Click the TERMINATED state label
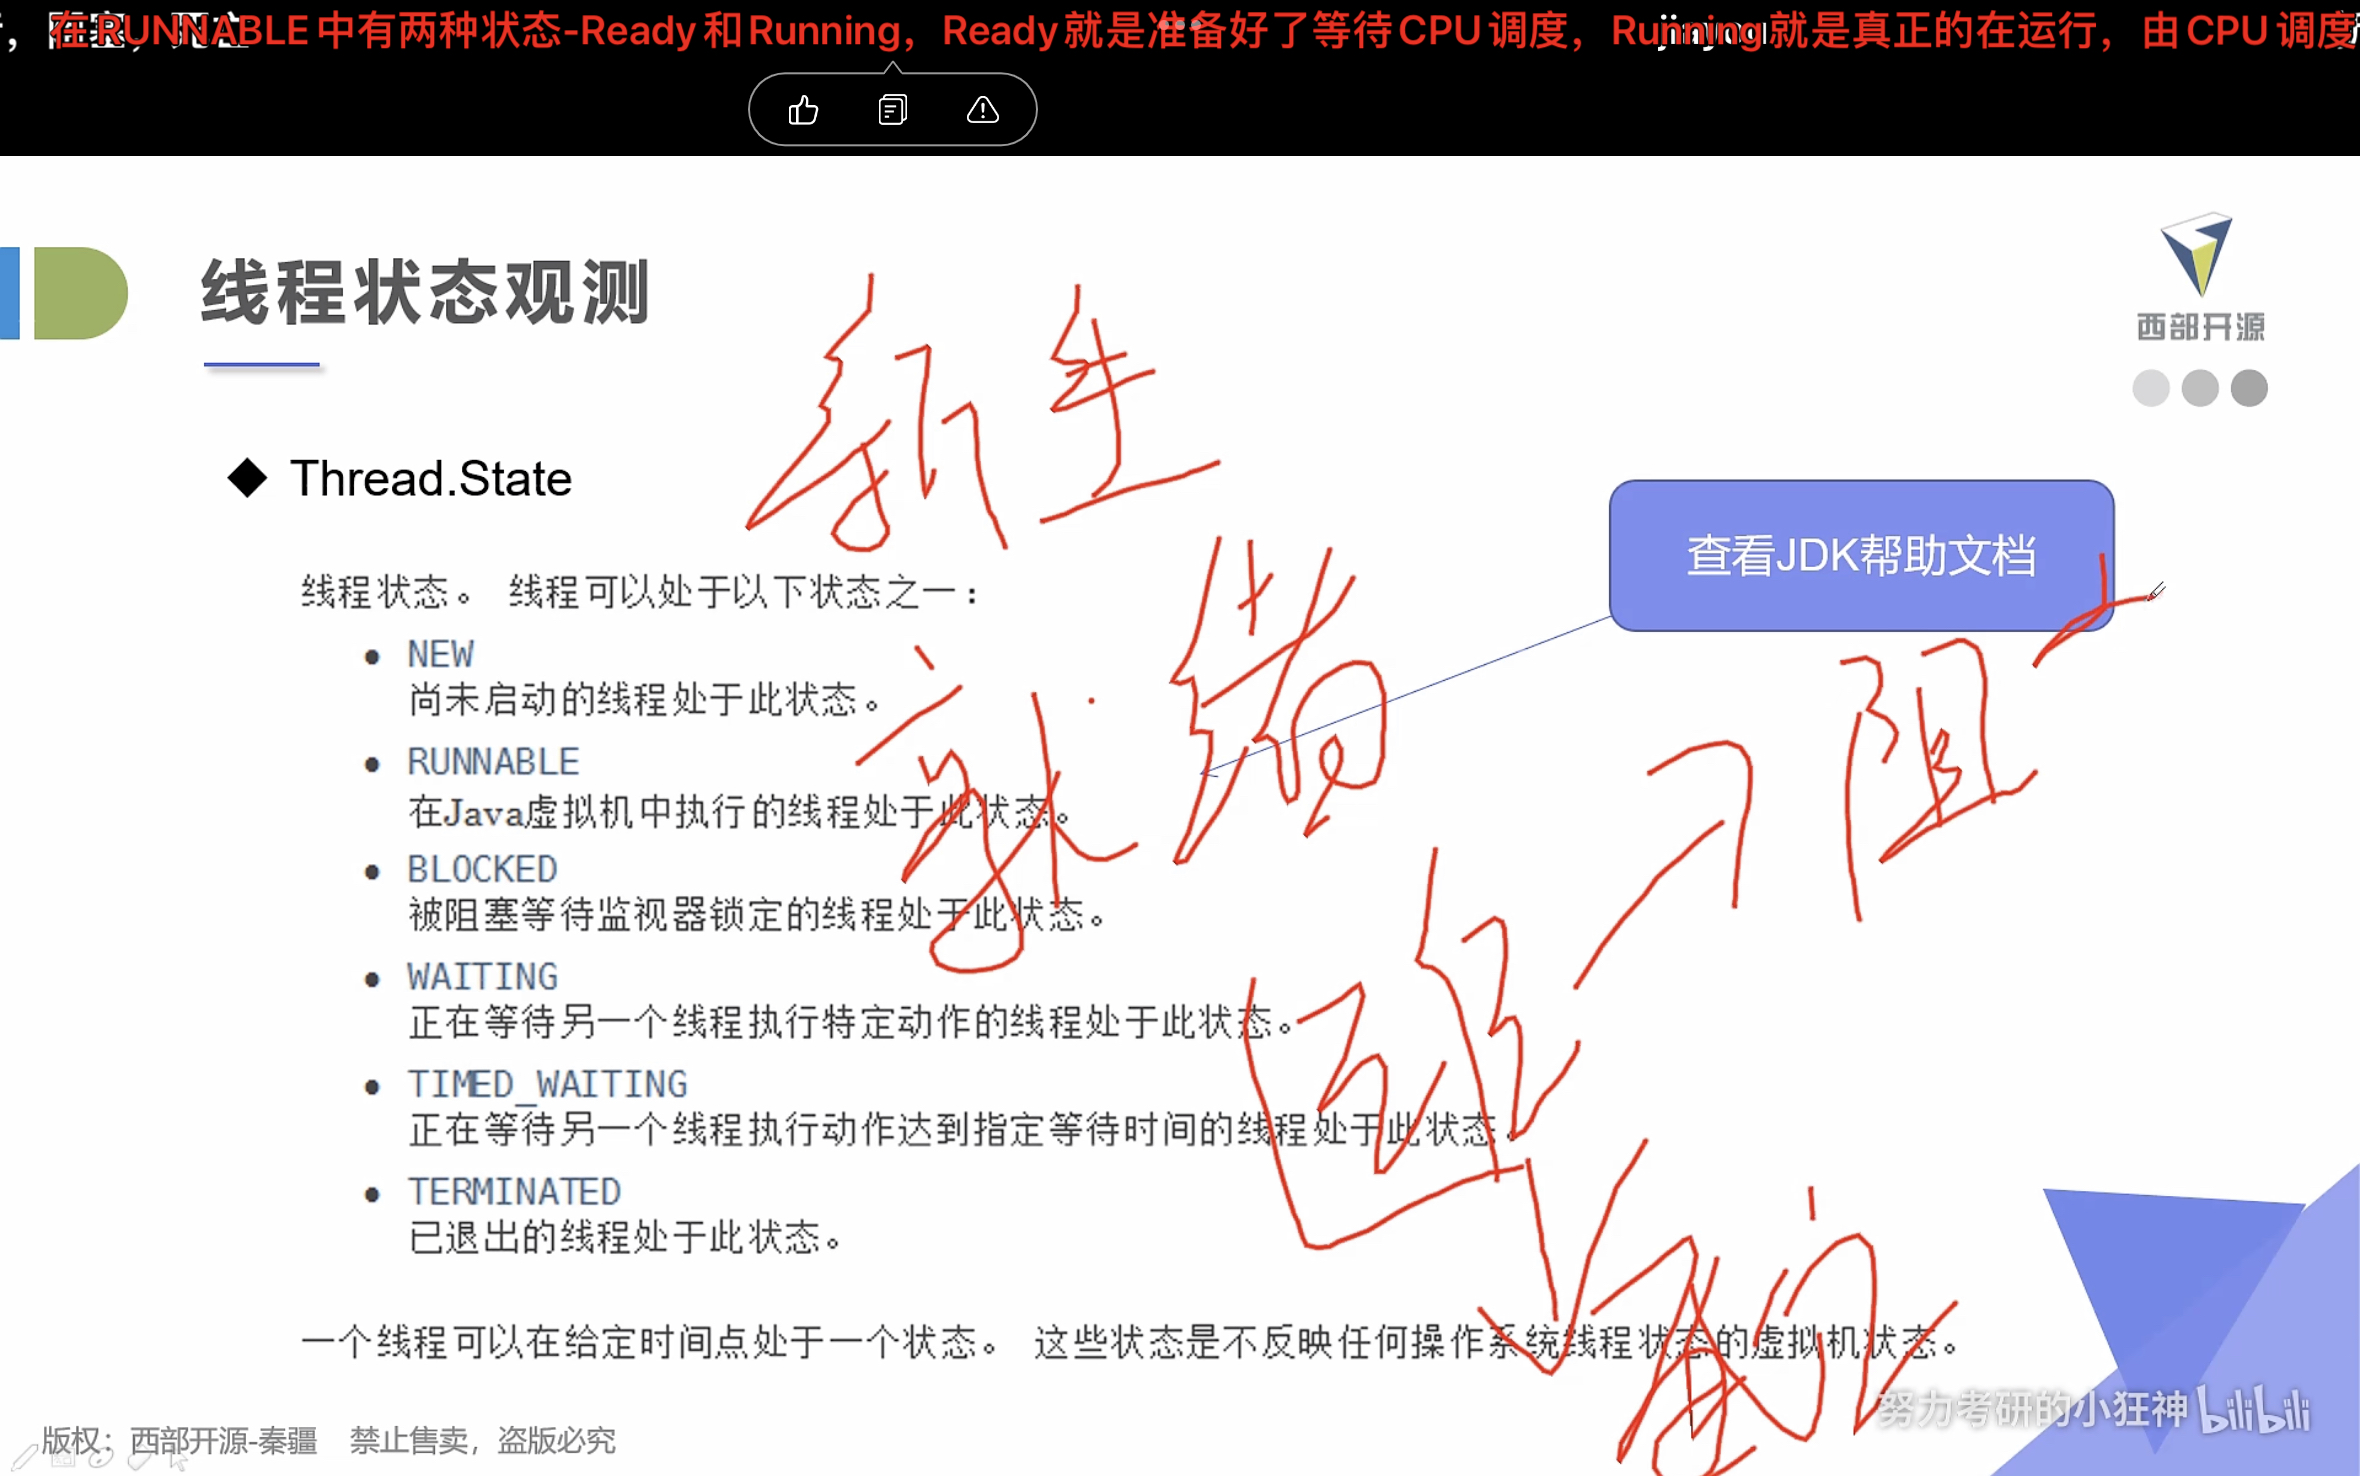This screenshot has height=1476, width=2360. coord(514,1192)
